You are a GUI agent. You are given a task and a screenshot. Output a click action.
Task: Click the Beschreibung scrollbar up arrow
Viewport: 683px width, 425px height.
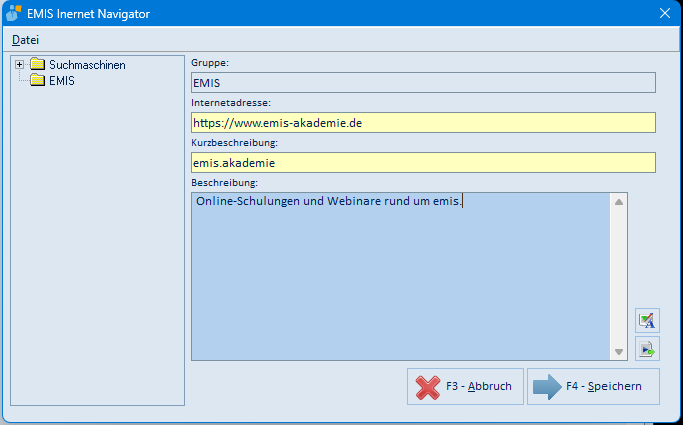click(x=619, y=202)
